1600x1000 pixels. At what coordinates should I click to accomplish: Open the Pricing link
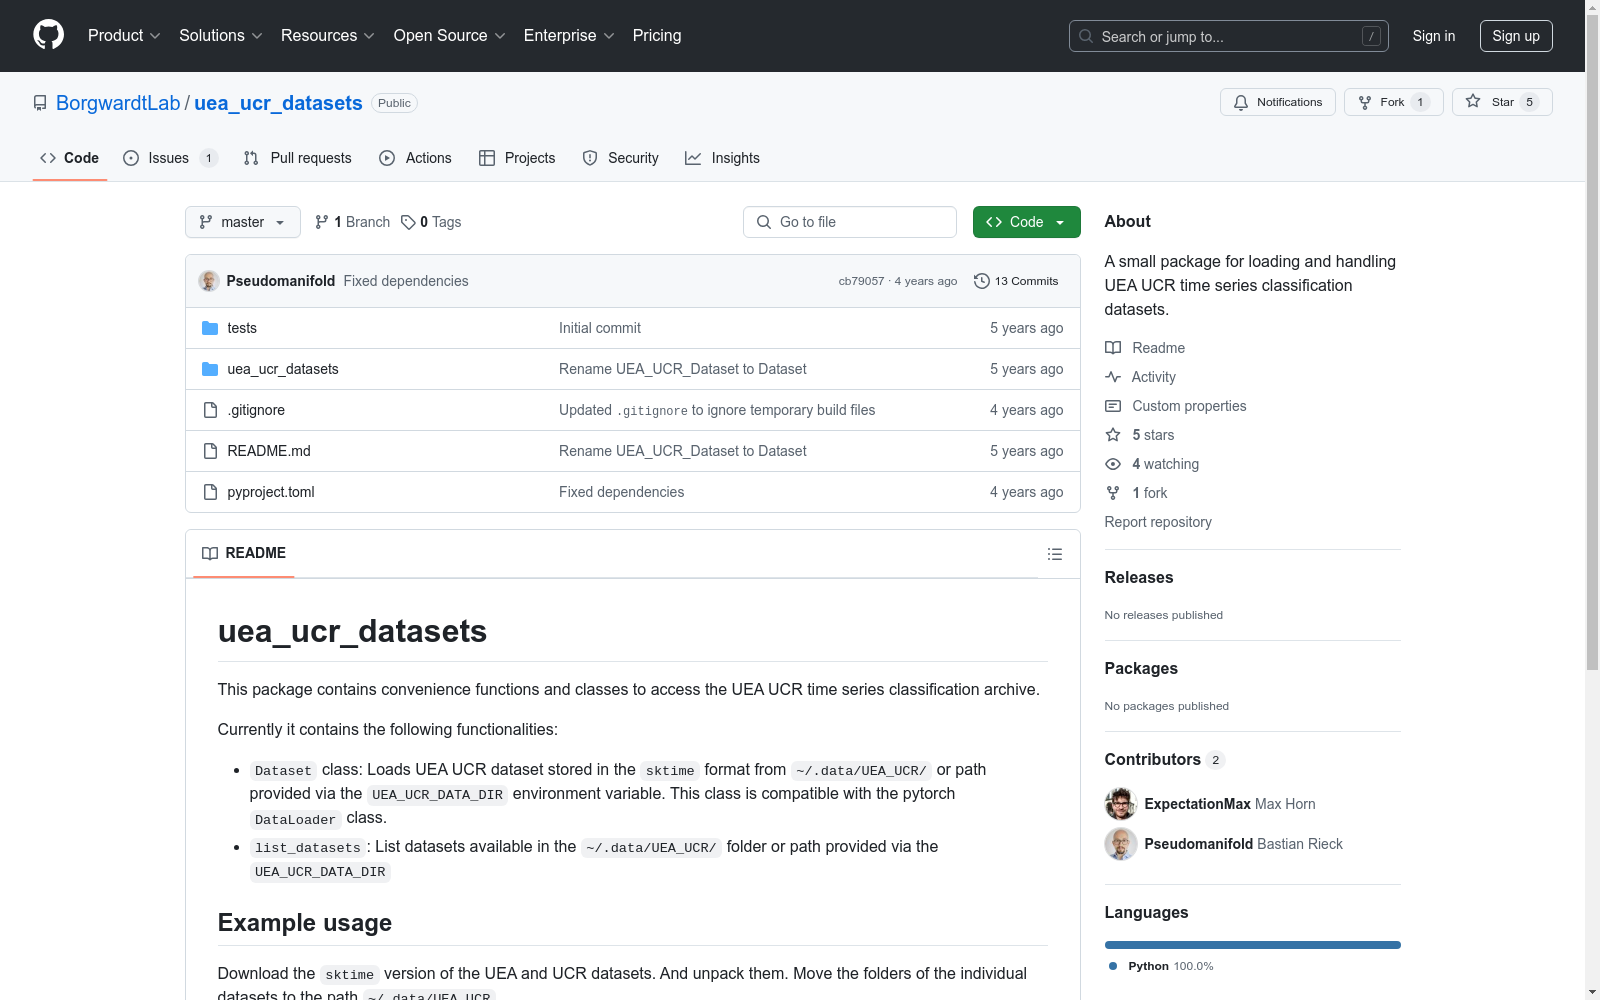pyautogui.click(x=657, y=35)
